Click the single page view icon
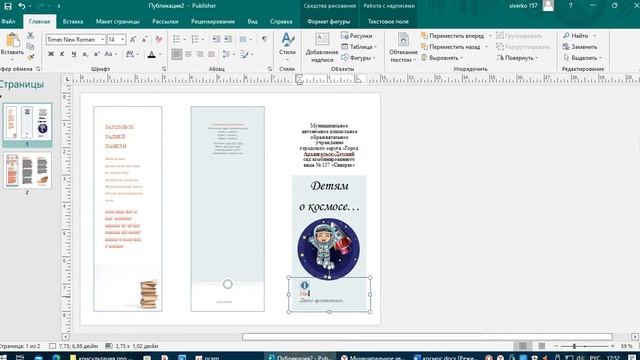The height and width of the screenshot is (360, 640). (523, 346)
